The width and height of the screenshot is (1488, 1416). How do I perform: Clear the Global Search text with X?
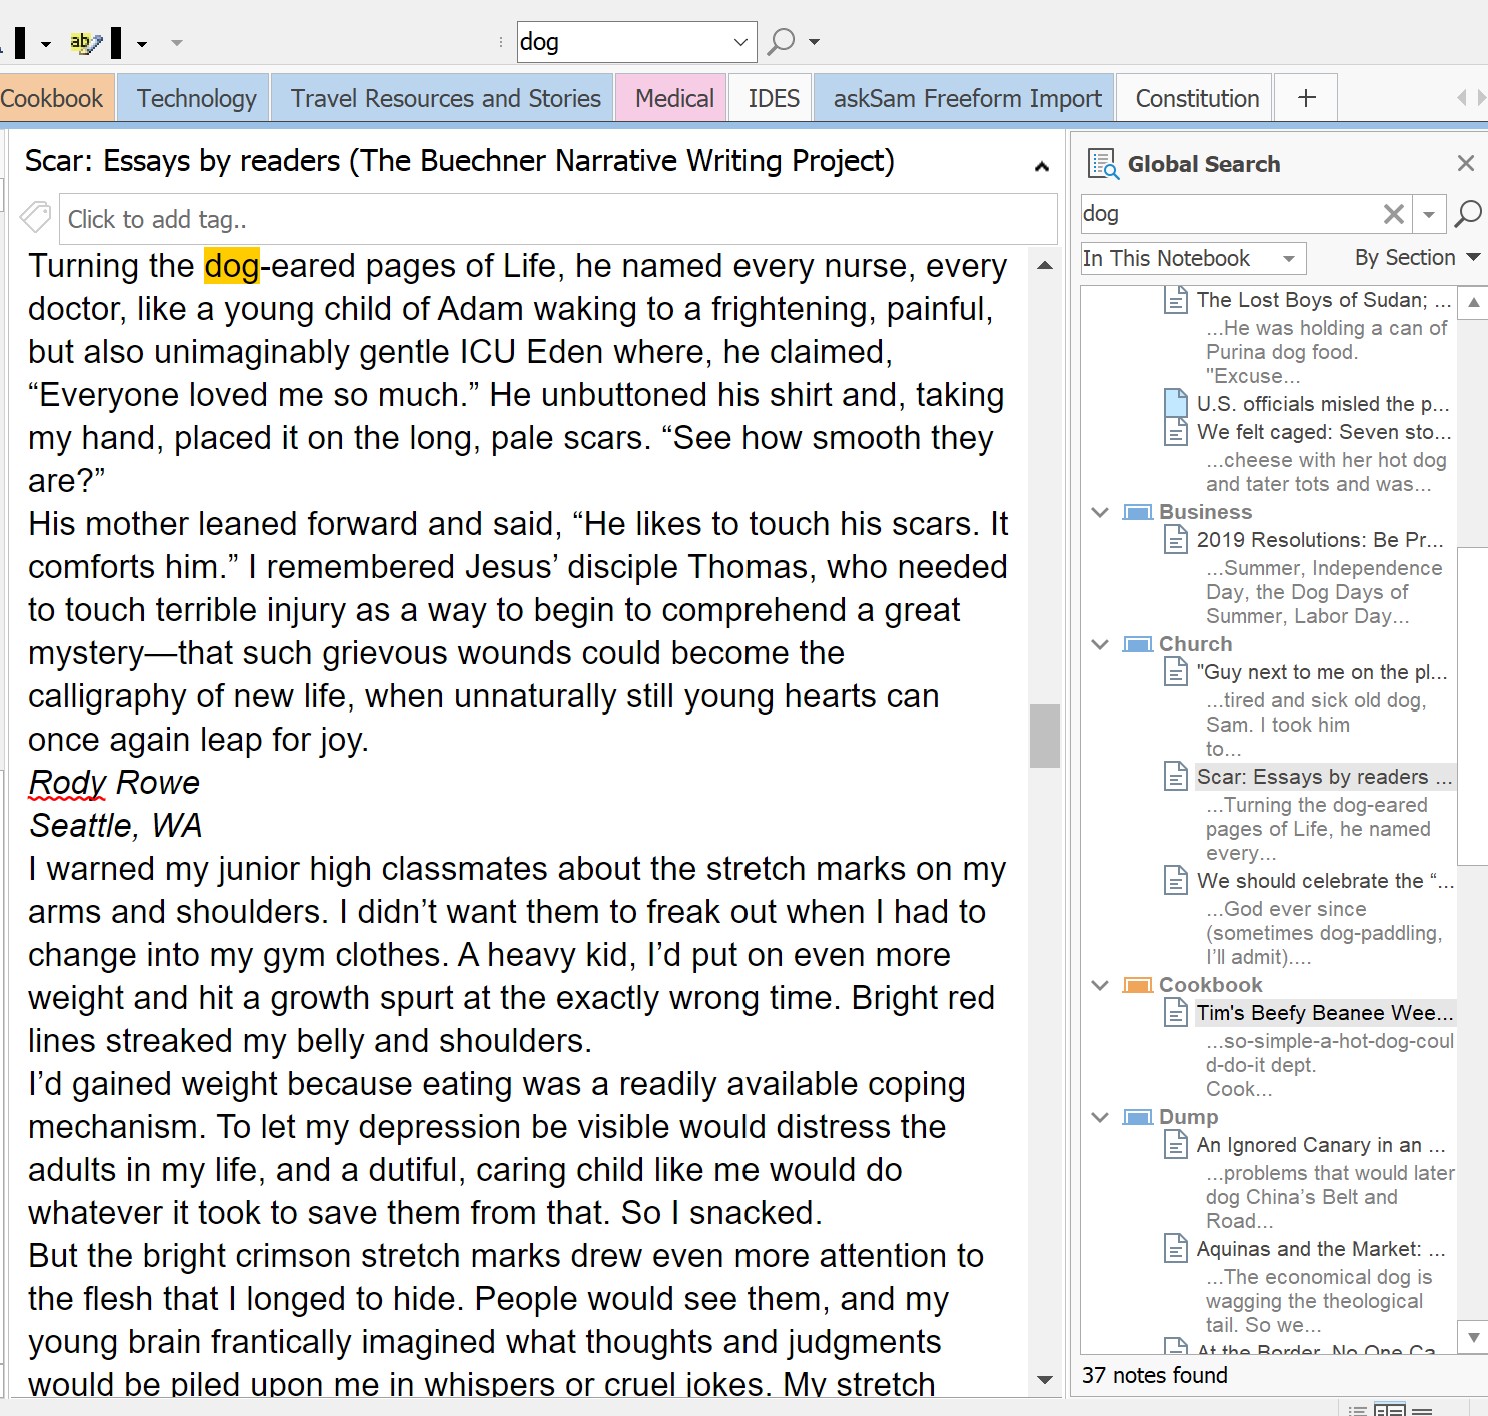1393,213
